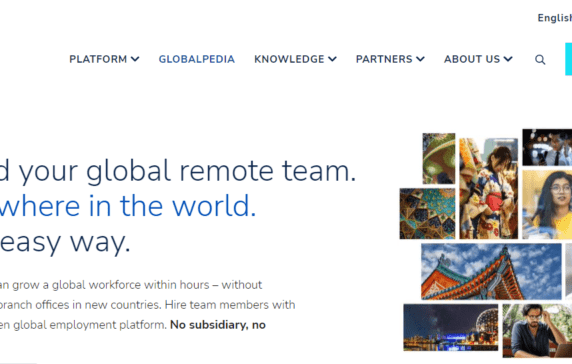Screen dimensions: 572x364
Task: Expand the ABOUT US menu chevron
Action: tap(508, 59)
